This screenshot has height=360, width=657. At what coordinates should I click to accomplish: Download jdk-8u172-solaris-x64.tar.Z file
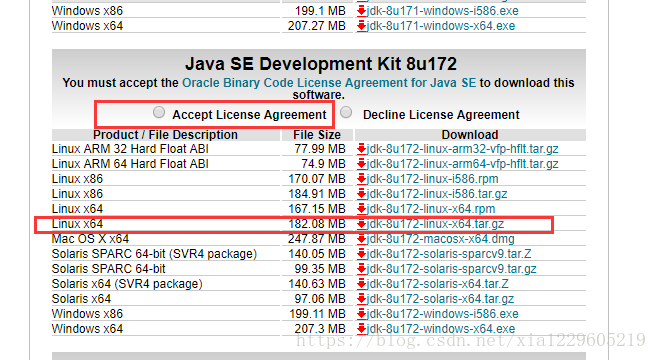point(437,284)
